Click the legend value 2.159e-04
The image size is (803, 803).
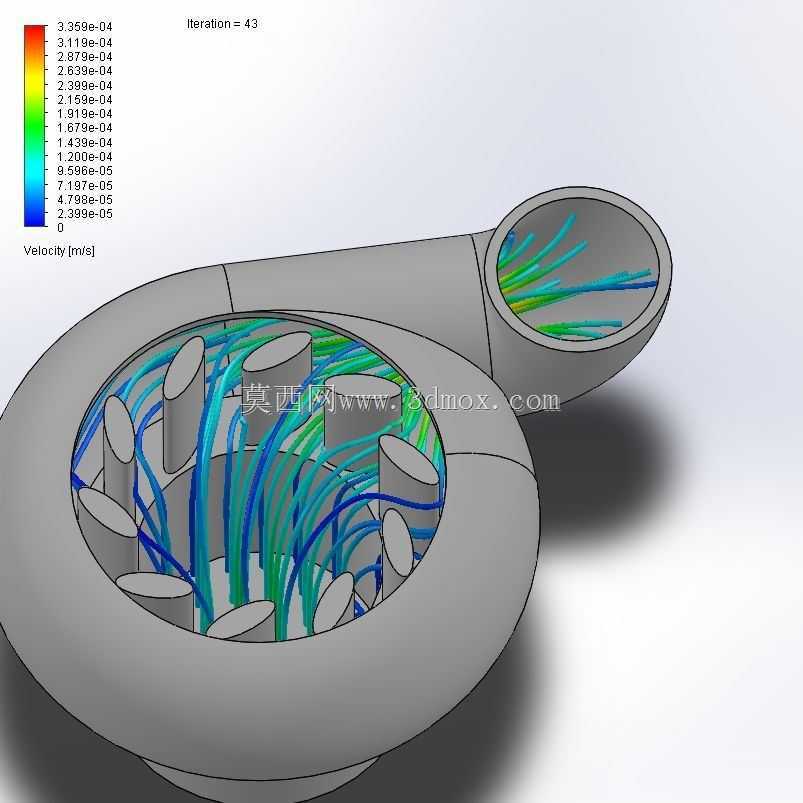point(84,99)
